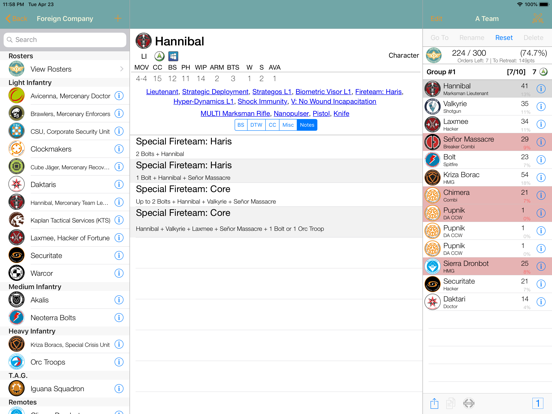Show info for Kaplan Tactical Services
Viewport: 552px width, 414px height.
[x=119, y=220]
